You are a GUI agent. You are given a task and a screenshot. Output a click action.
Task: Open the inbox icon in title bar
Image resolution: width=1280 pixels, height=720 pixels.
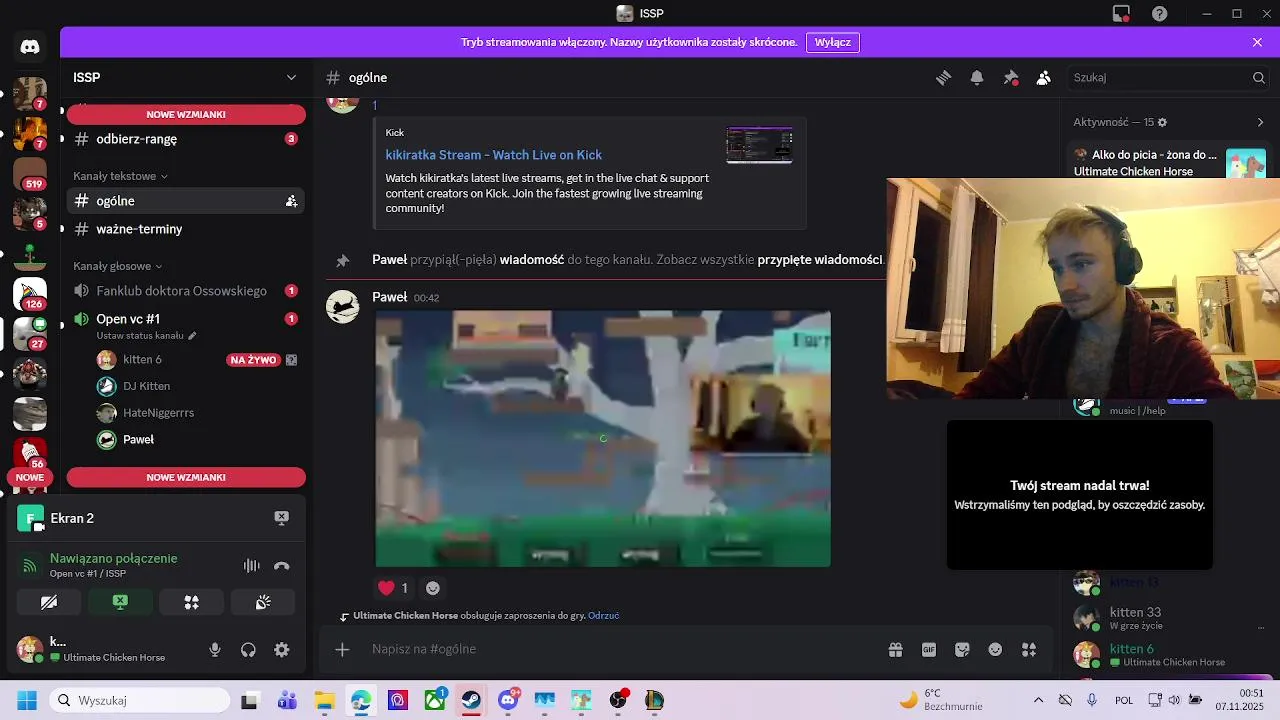tap(1121, 14)
